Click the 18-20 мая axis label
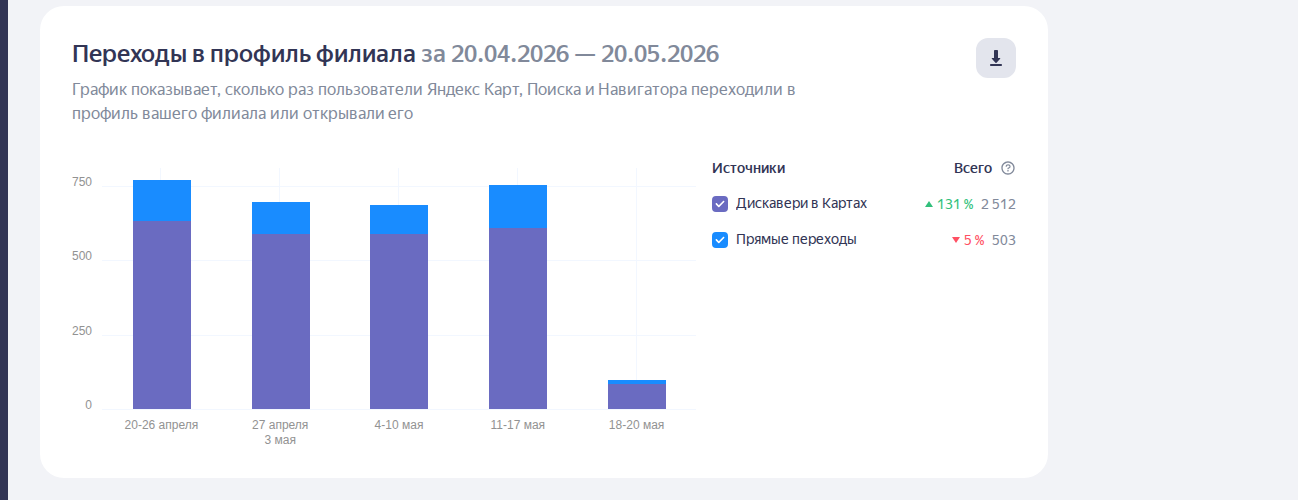This screenshot has width=1298, height=500. 637,425
